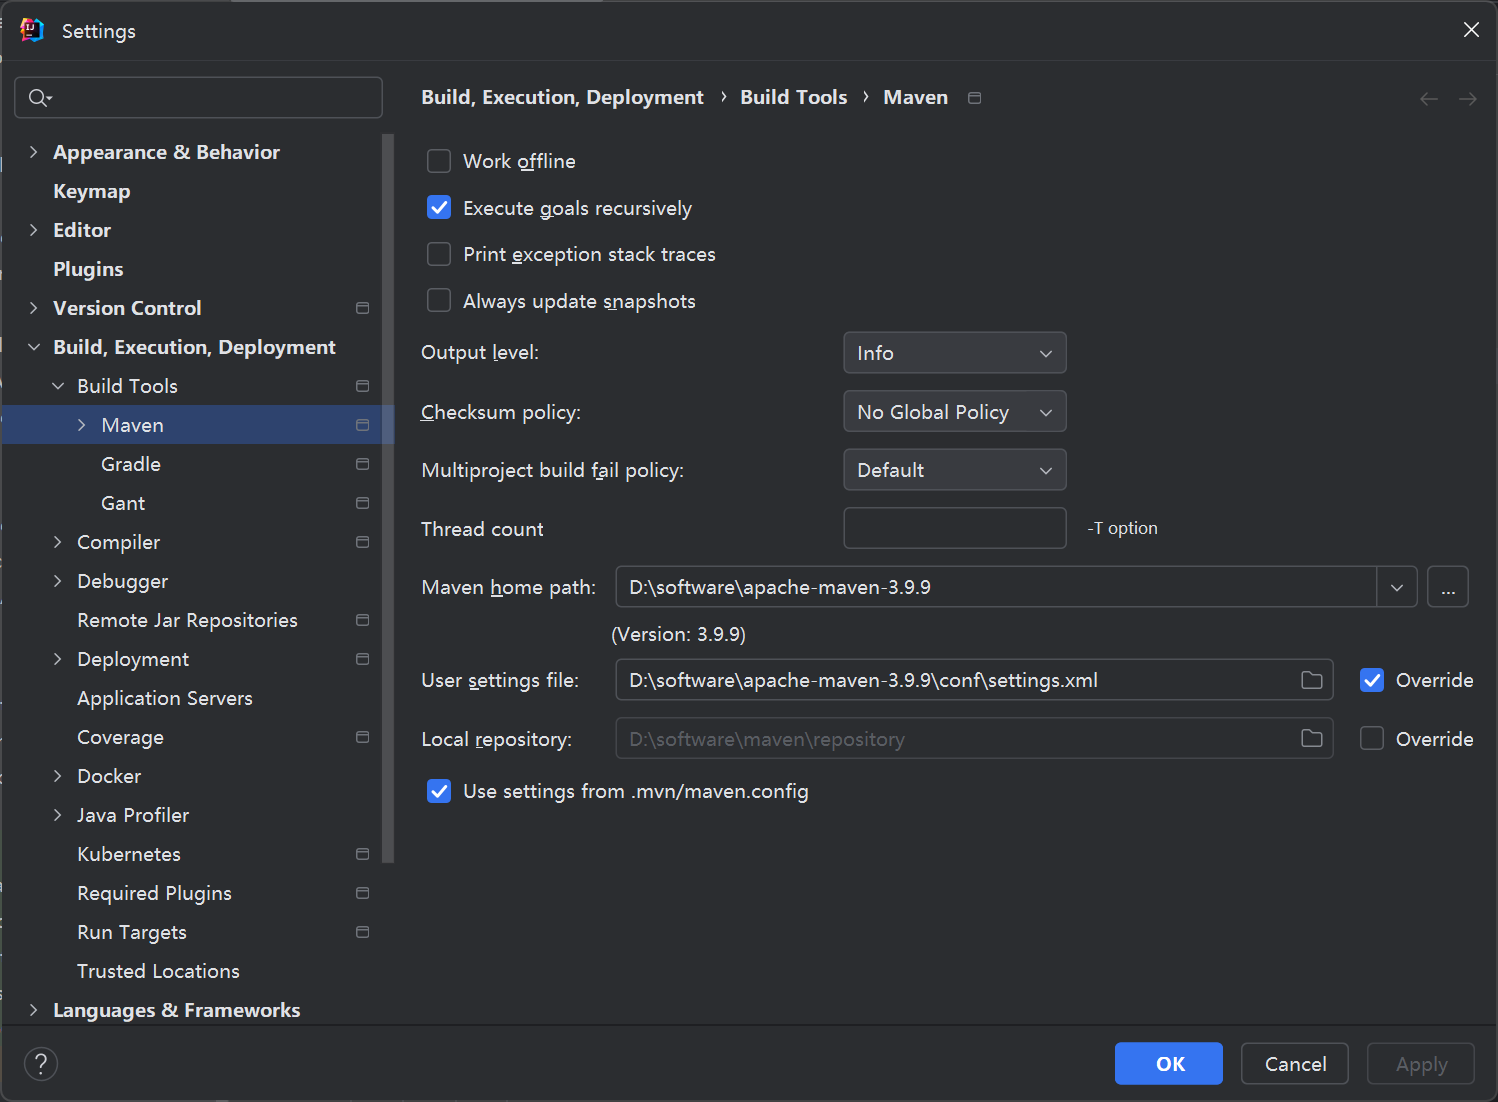The width and height of the screenshot is (1498, 1102).
Task: Click the project icon on Compiler row
Action: tap(362, 542)
